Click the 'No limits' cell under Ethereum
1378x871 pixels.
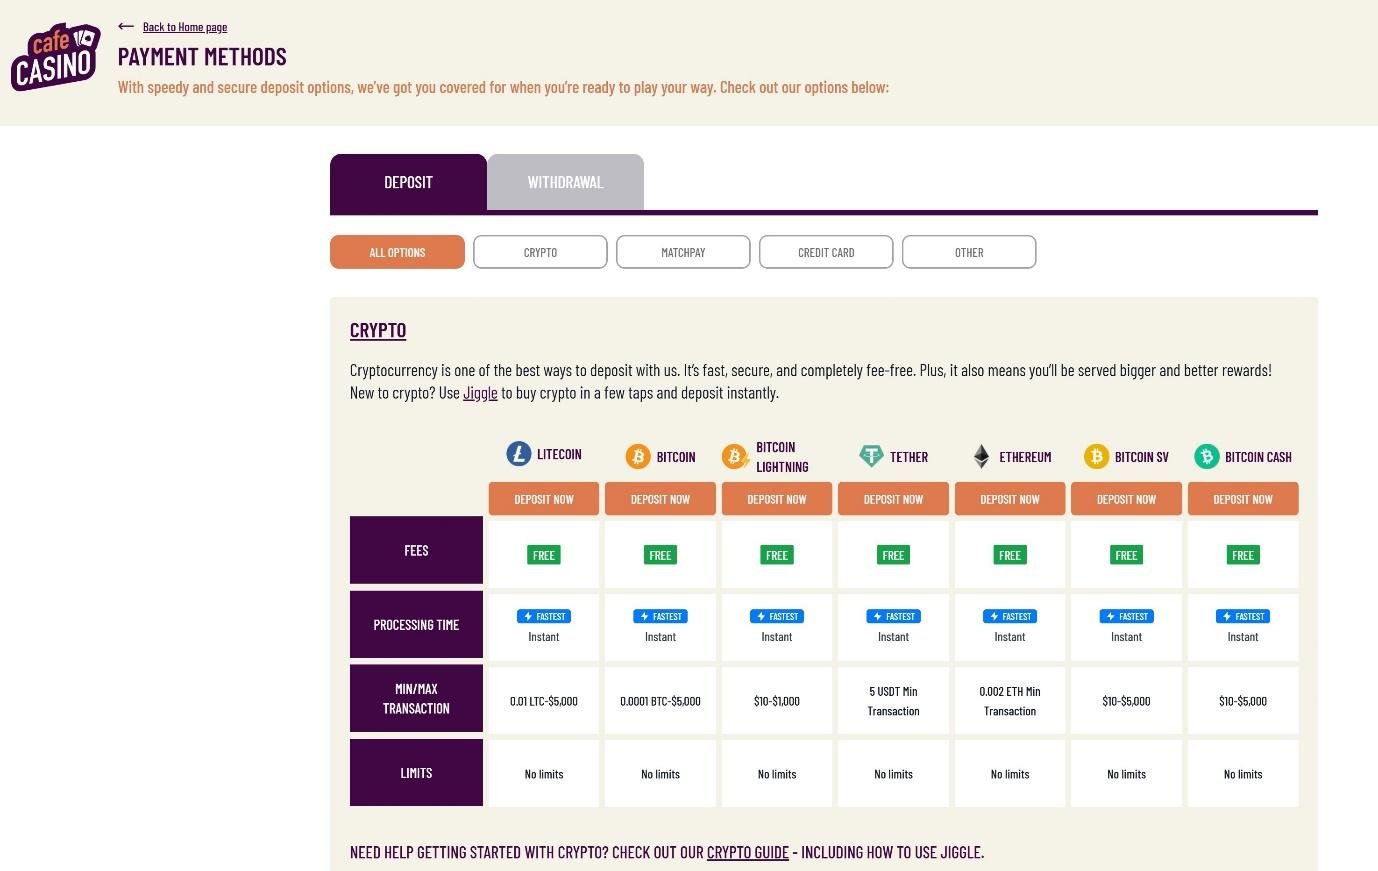(1010, 774)
